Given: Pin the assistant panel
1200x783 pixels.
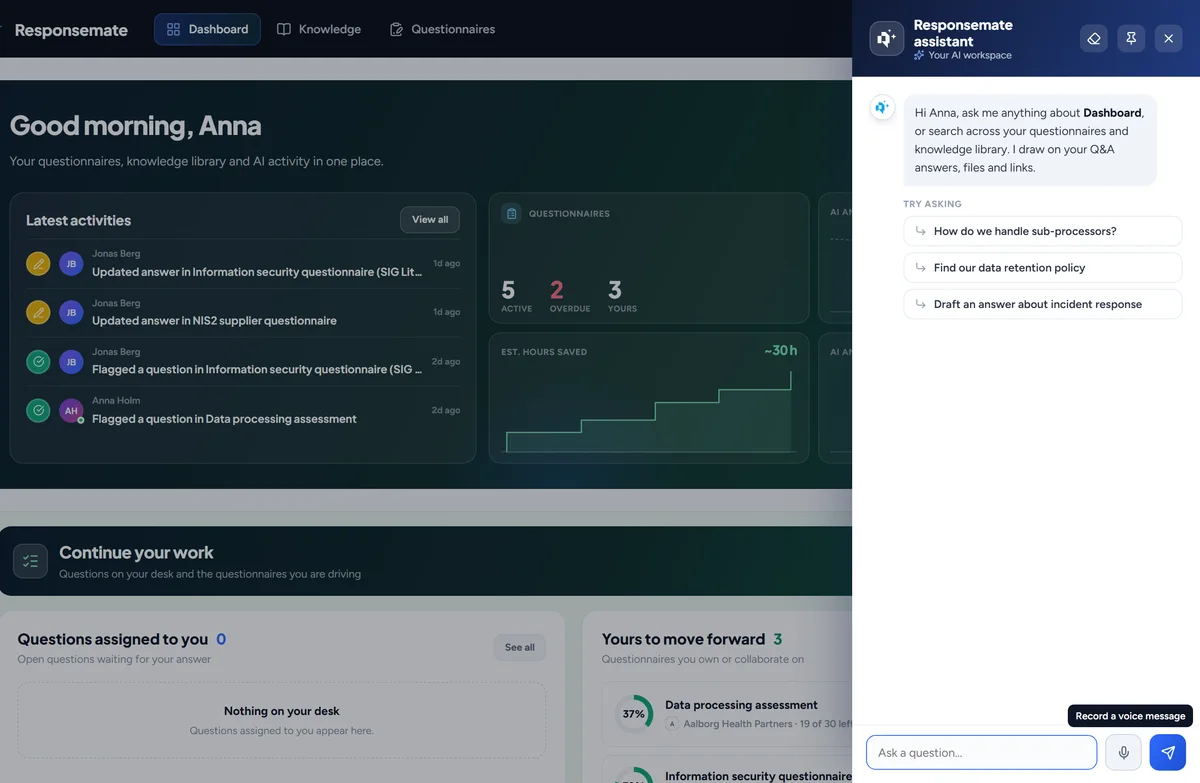Looking at the screenshot, I should pos(1131,38).
